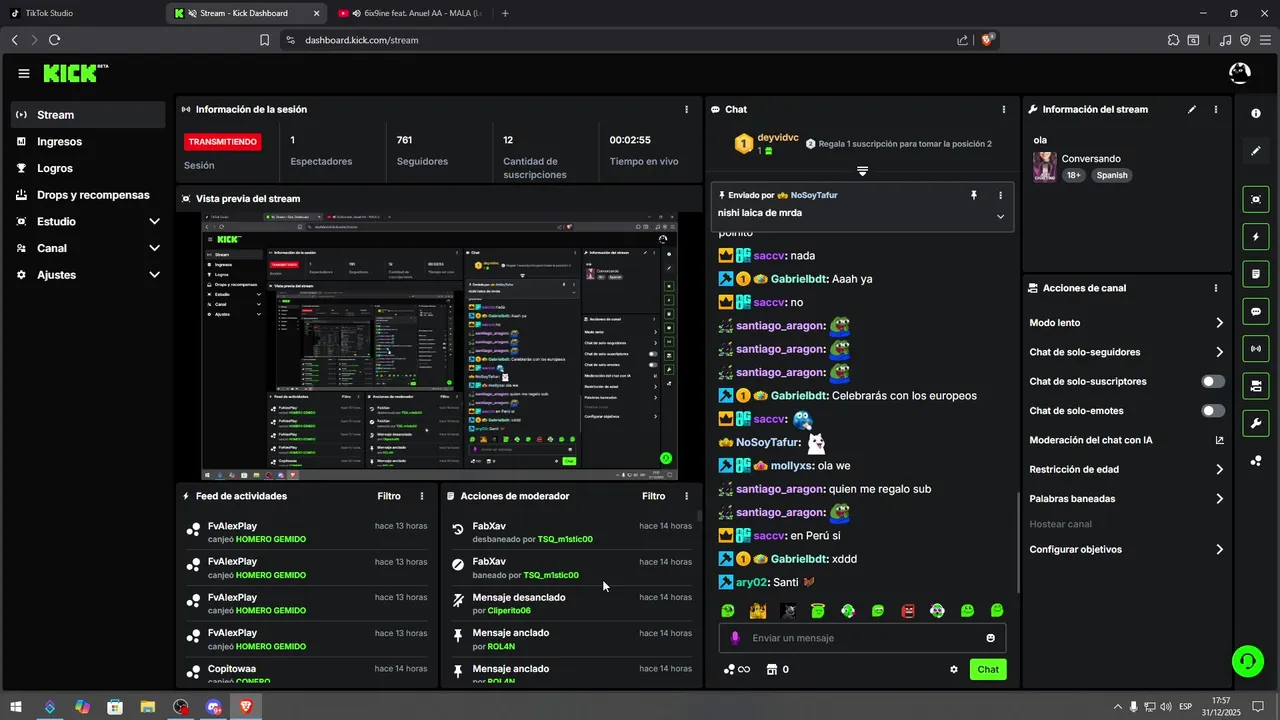Toggle the session info broadcast widget icon
This screenshot has width=1280, height=720.
click(1256, 348)
